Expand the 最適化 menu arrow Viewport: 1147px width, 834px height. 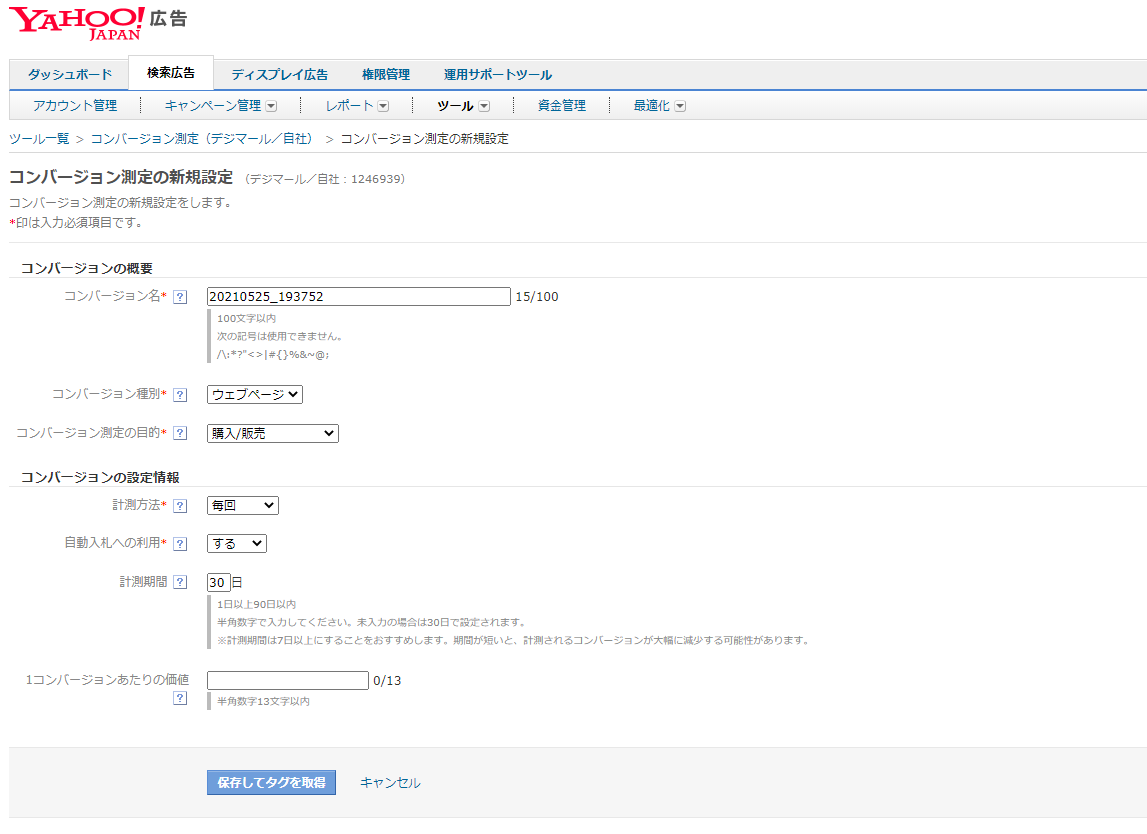pyautogui.click(x=680, y=106)
